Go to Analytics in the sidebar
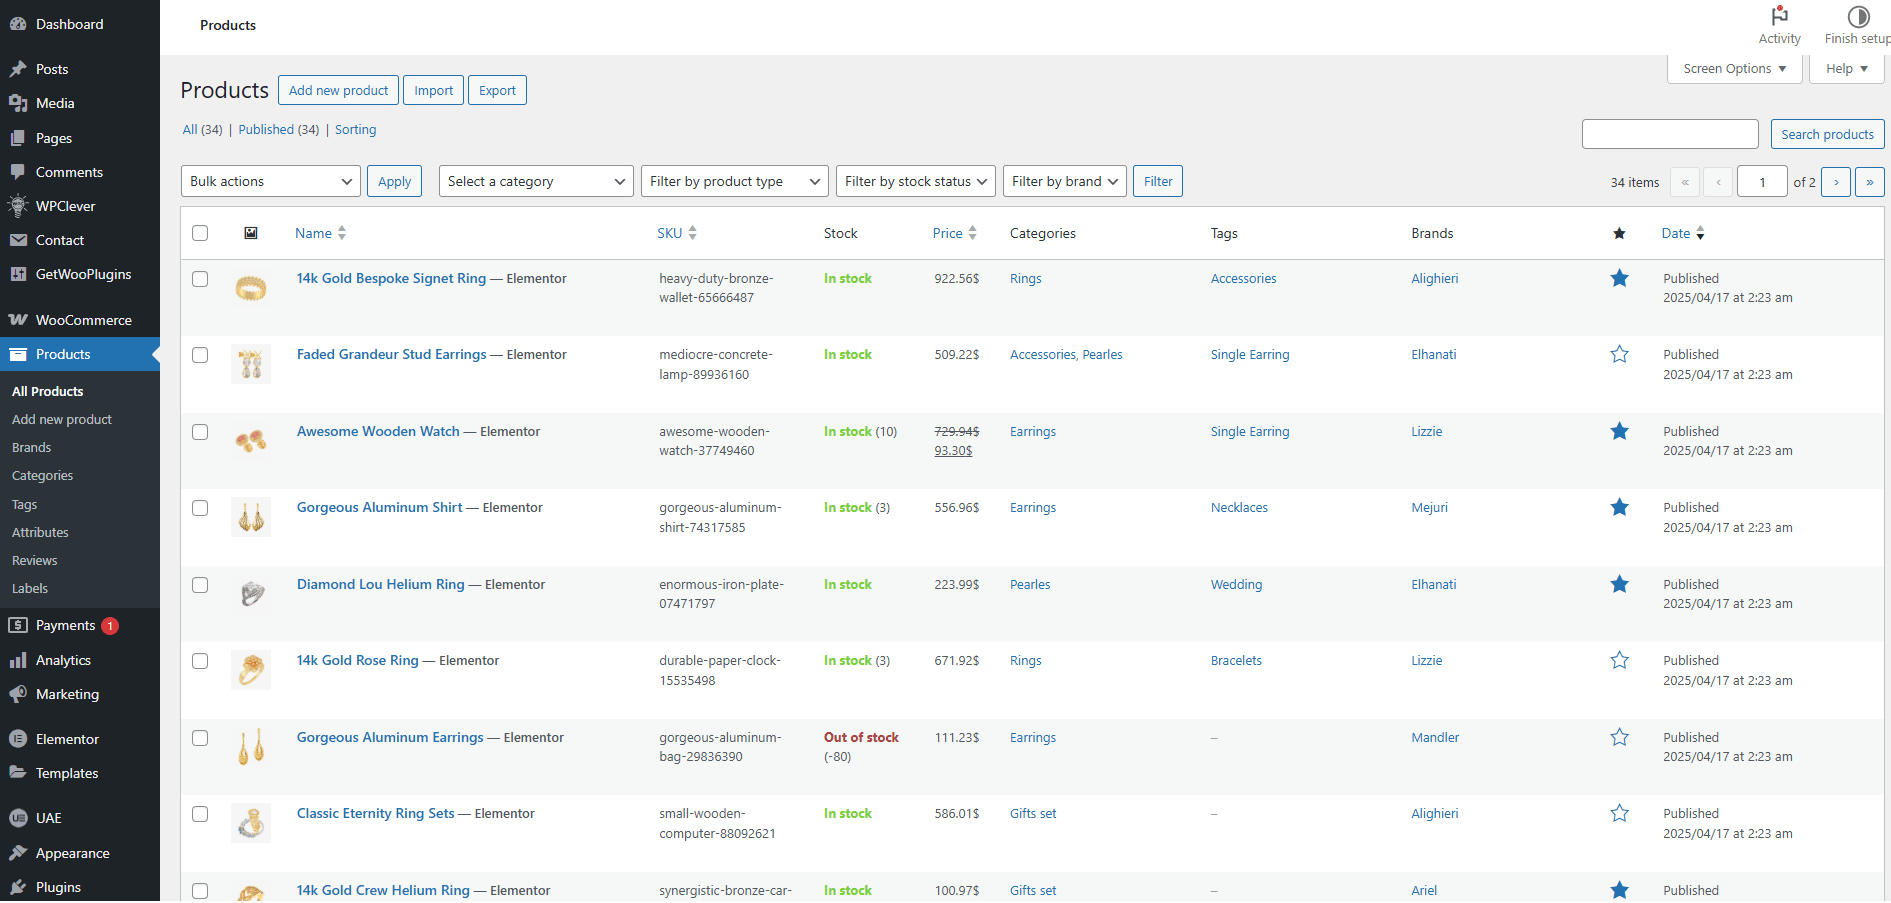Viewport: 1891px width, 903px height. tap(63, 661)
